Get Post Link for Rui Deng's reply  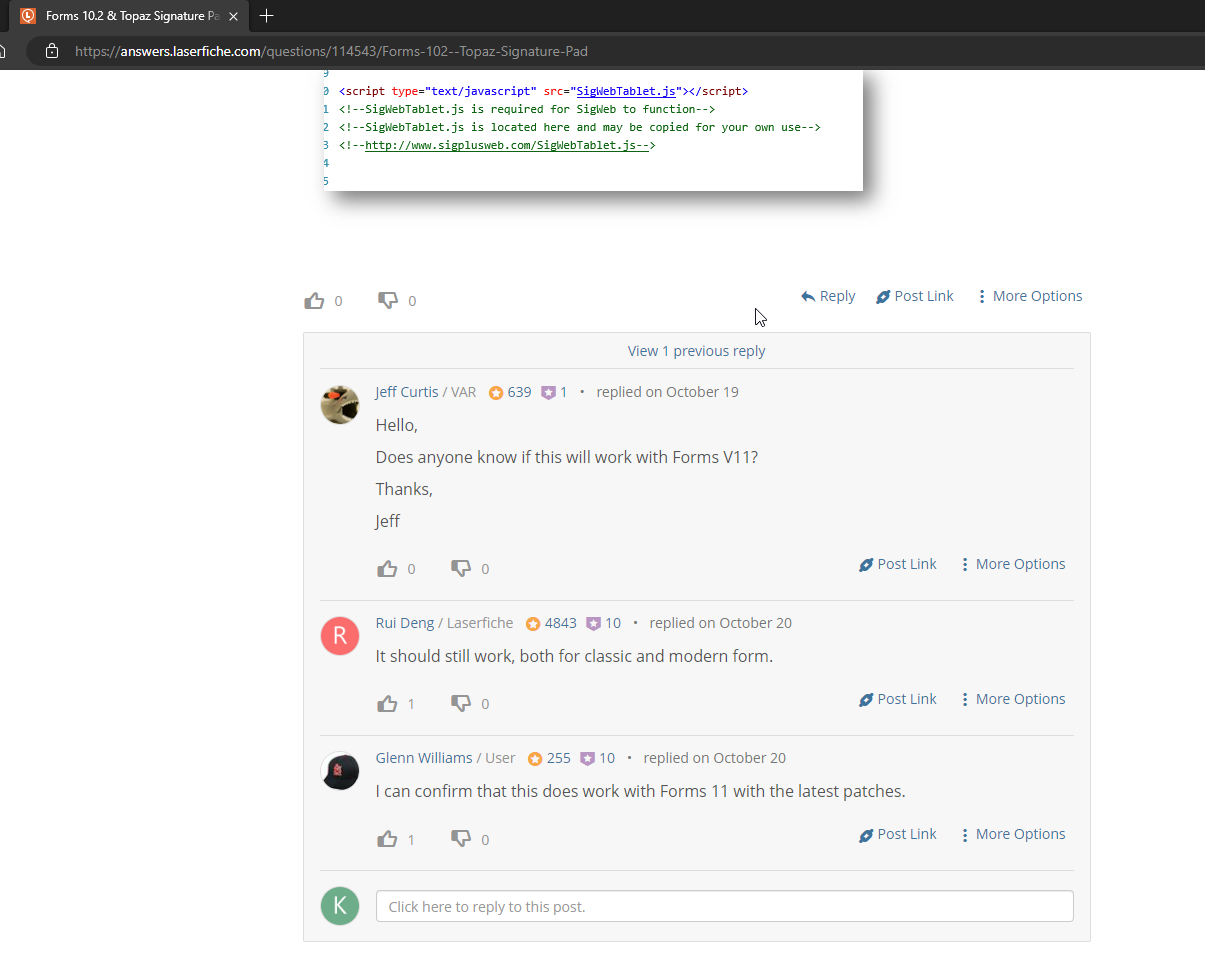898,699
